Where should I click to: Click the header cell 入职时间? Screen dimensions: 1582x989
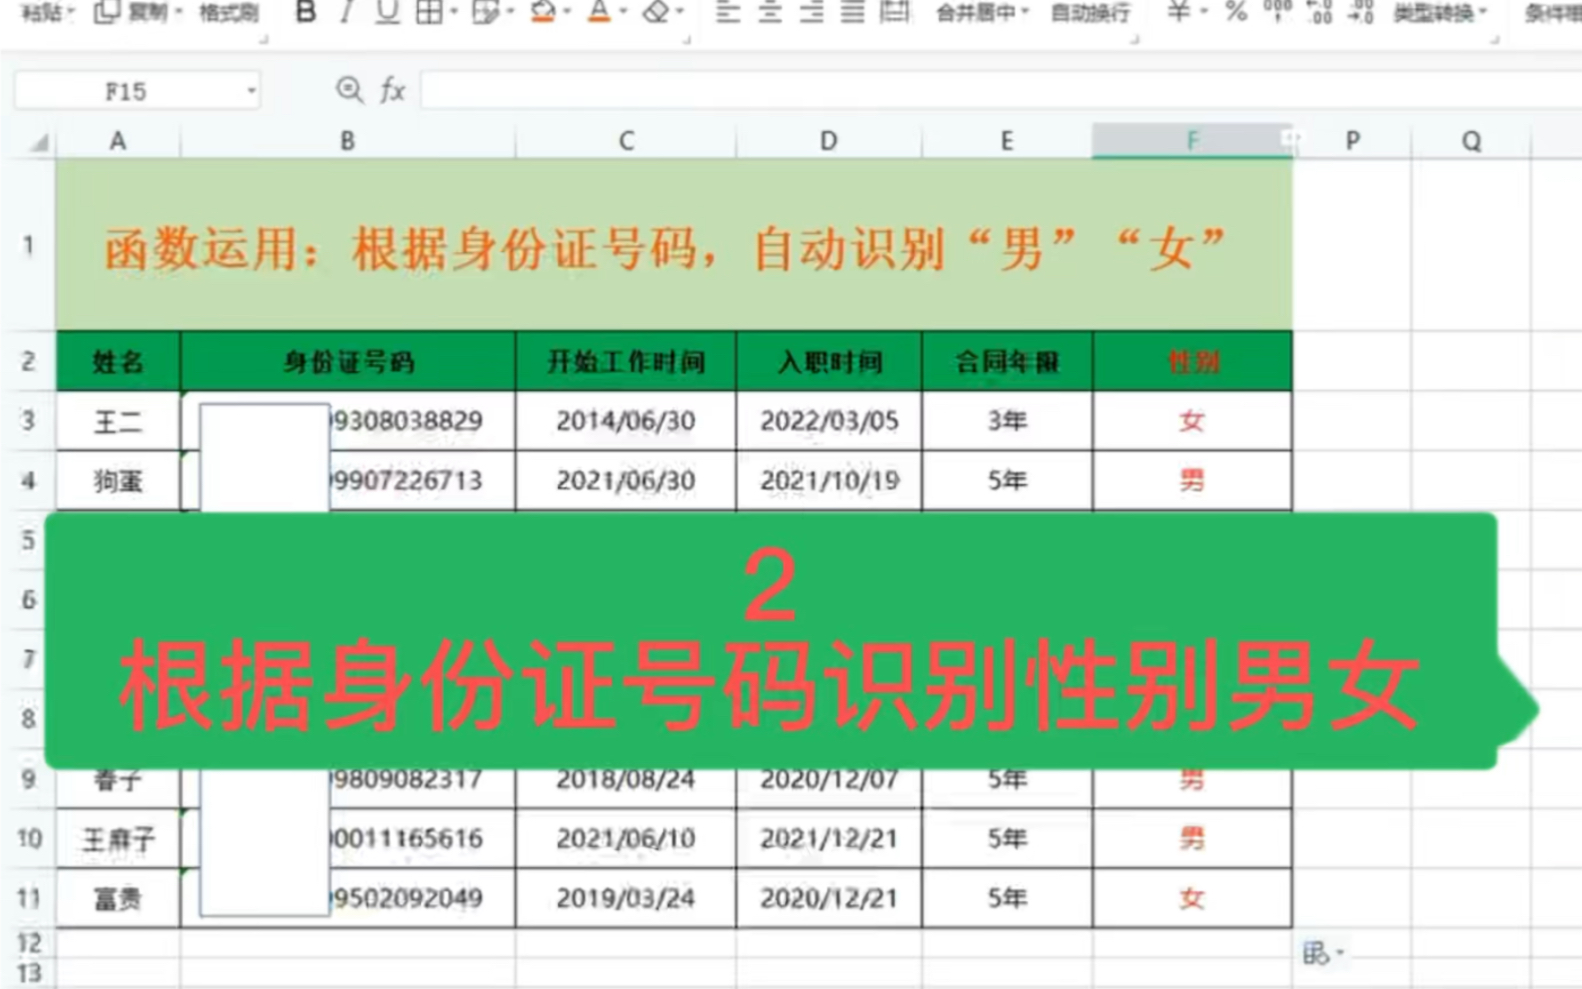click(x=829, y=361)
